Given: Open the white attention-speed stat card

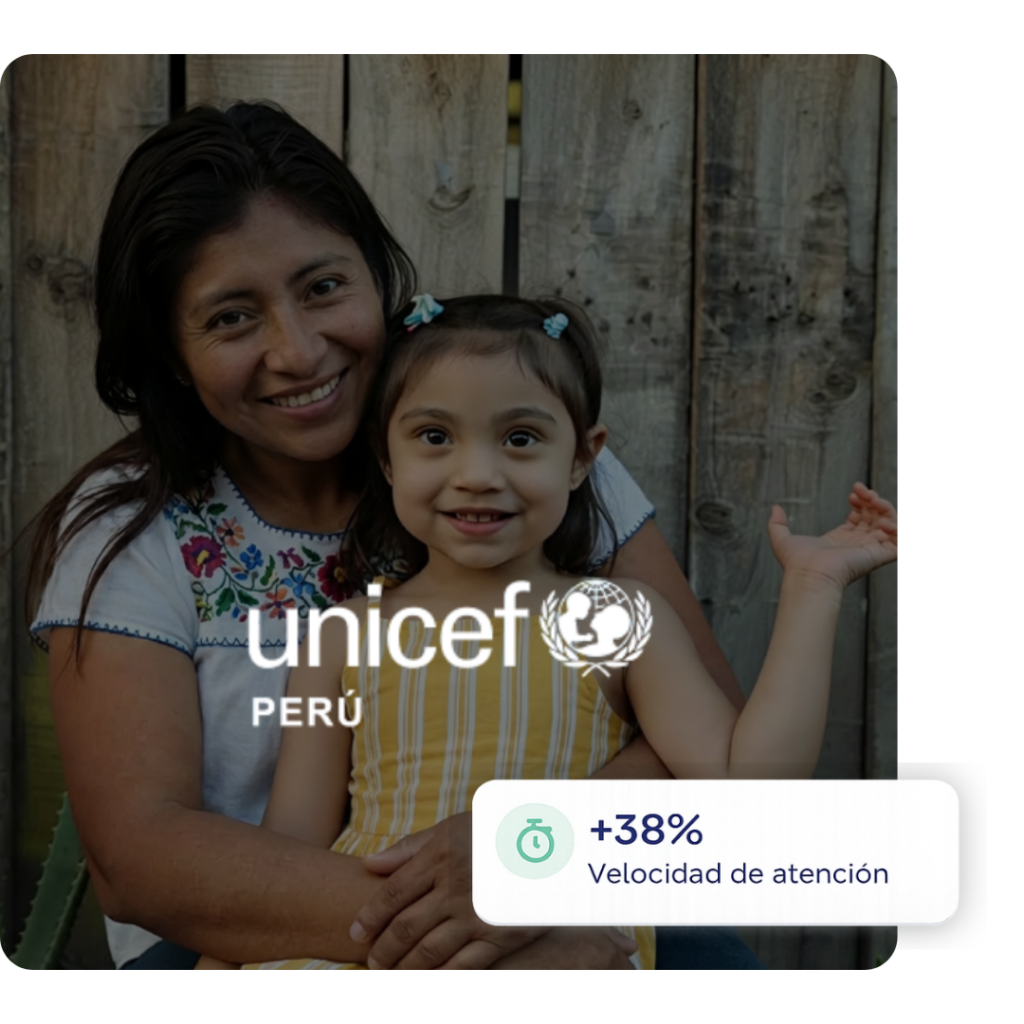Looking at the screenshot, I should [x=715, y=852].
